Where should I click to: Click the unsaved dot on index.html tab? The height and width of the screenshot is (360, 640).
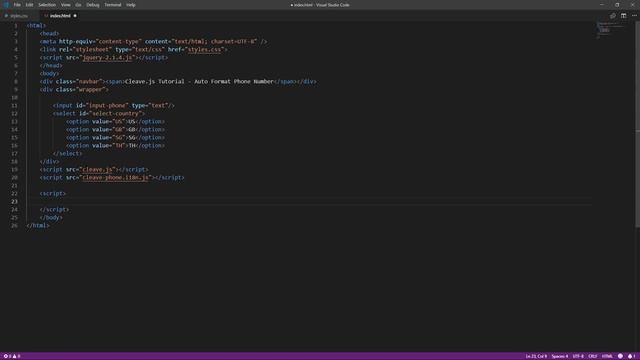[75, 16]
